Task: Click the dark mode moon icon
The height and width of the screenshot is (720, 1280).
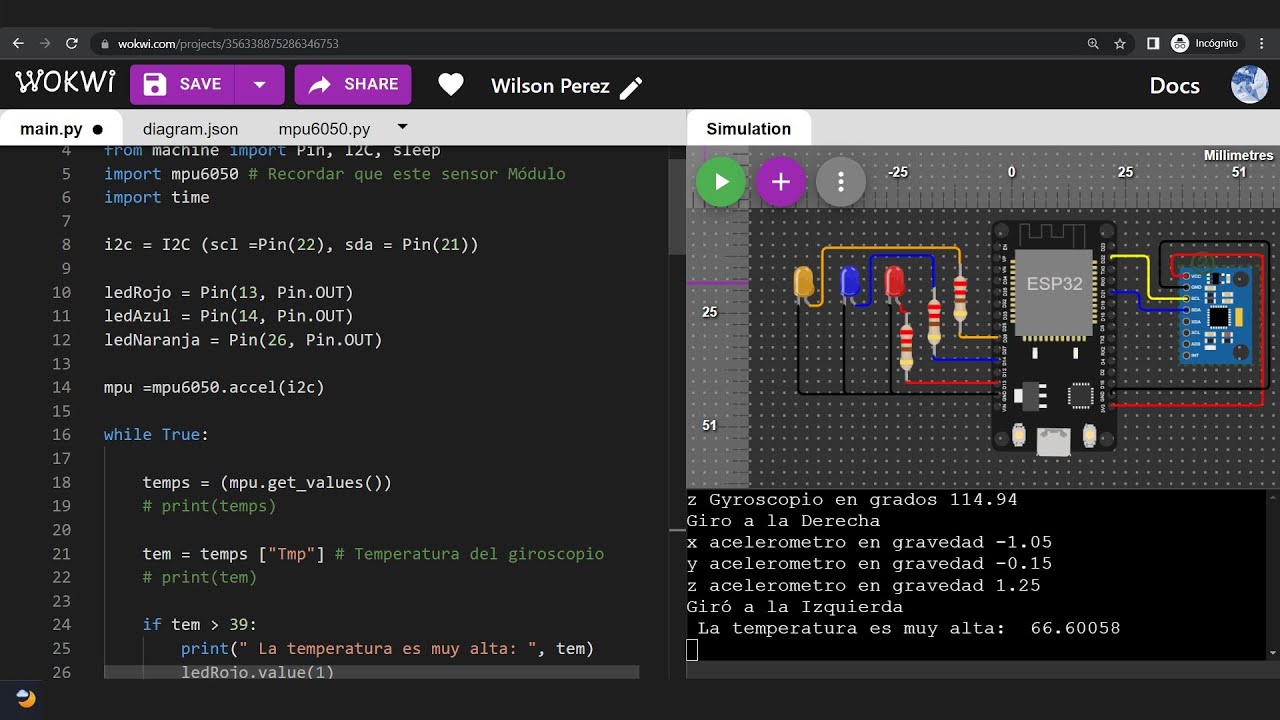Action: pyautogui.click(x=26, y=698)
